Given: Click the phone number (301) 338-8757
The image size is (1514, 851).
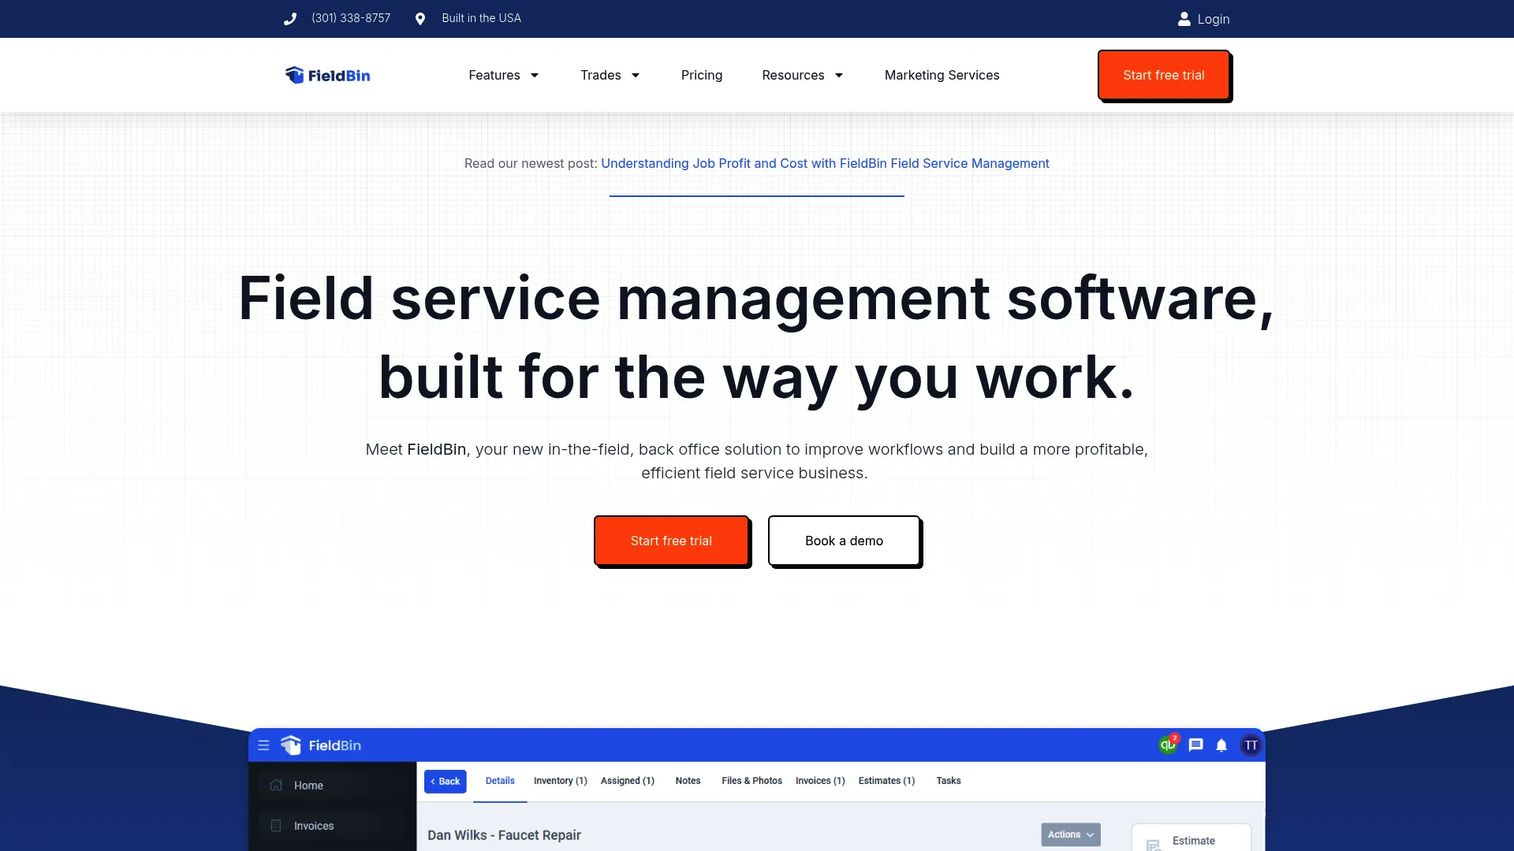Looking at the screenshot, I should (x=351, y=18).
